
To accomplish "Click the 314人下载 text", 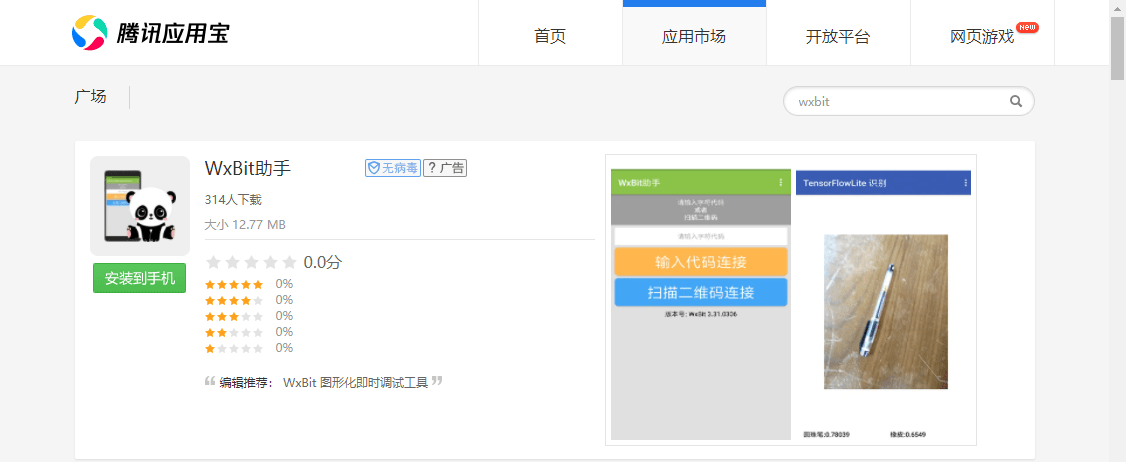I will [x=233, y=200].
